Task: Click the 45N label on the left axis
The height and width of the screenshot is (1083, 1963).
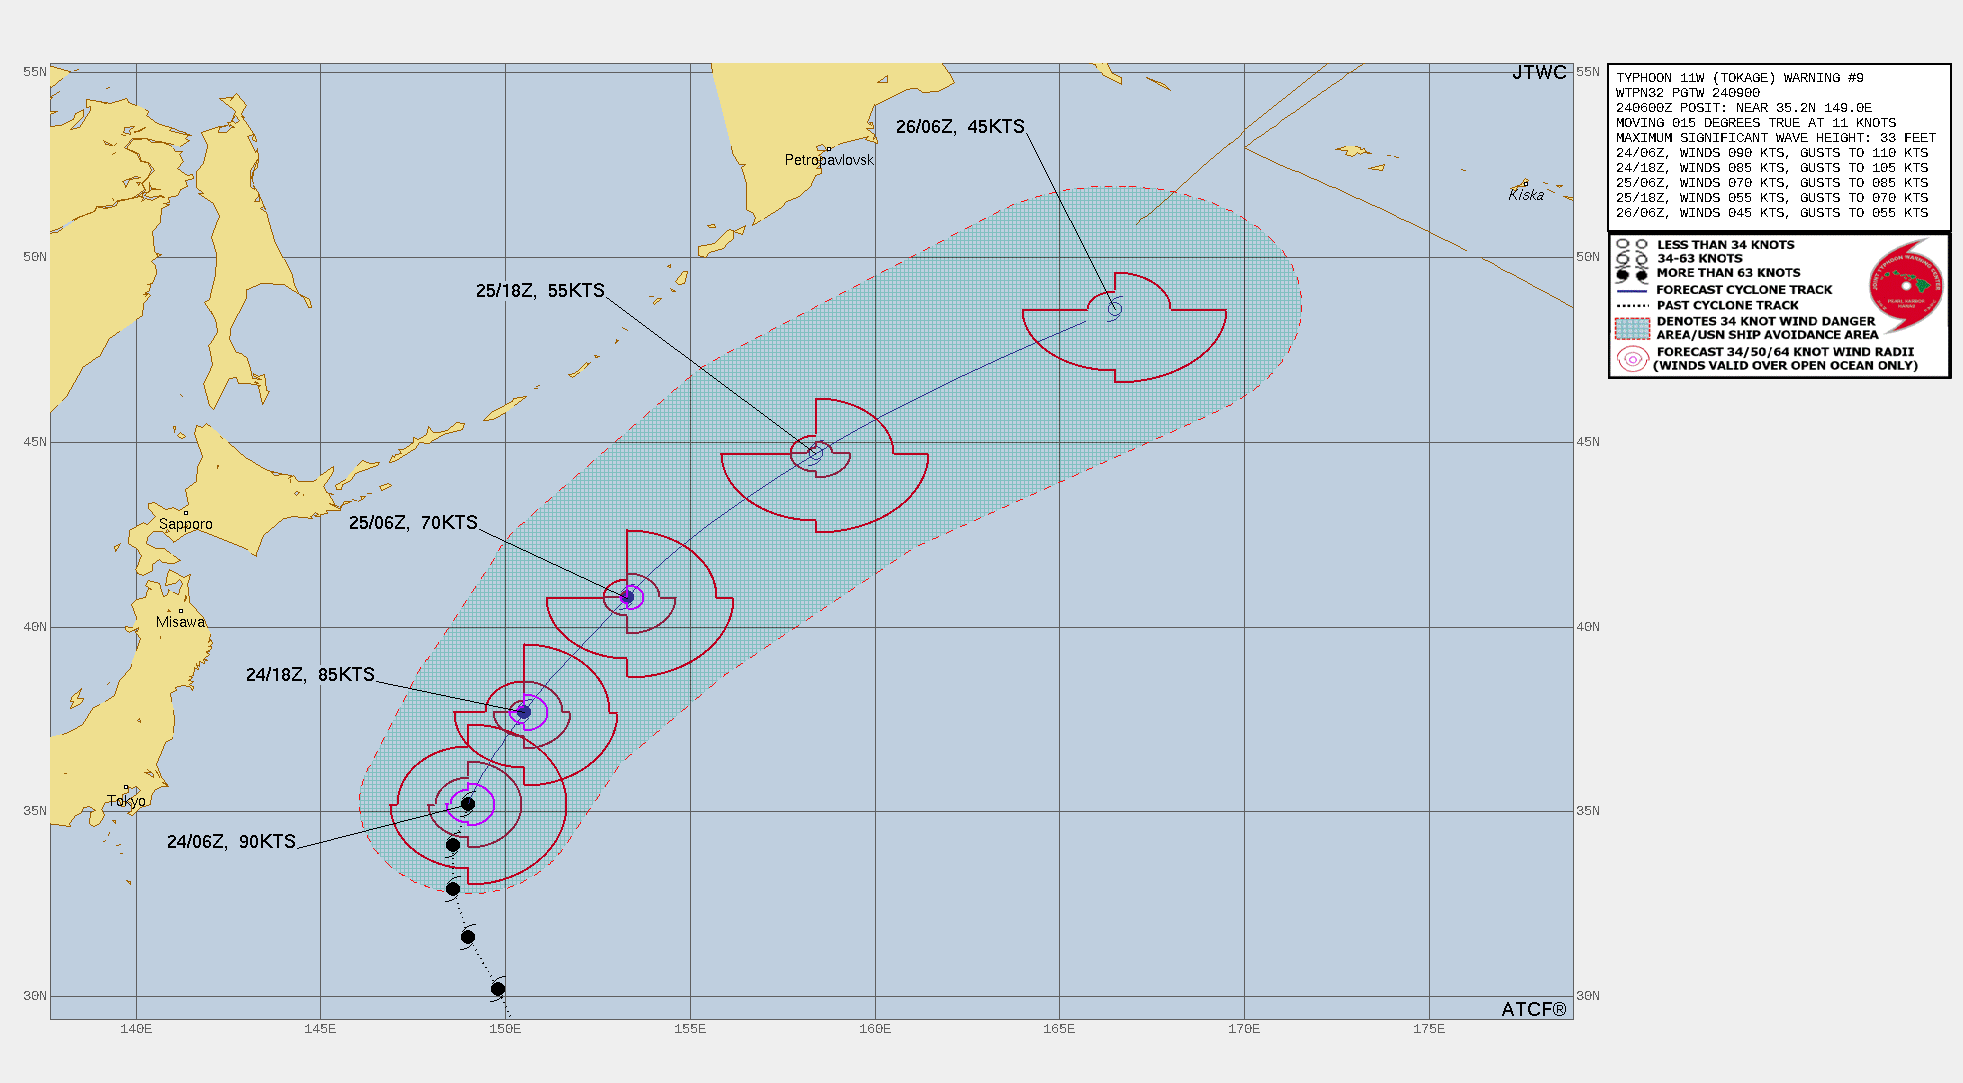Action: [x=35, y=442]
